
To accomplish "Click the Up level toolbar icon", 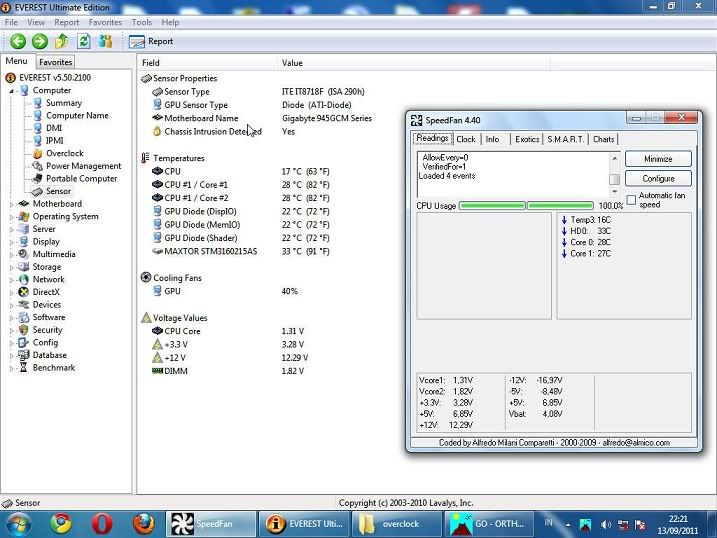I will (x=62, y=42).
